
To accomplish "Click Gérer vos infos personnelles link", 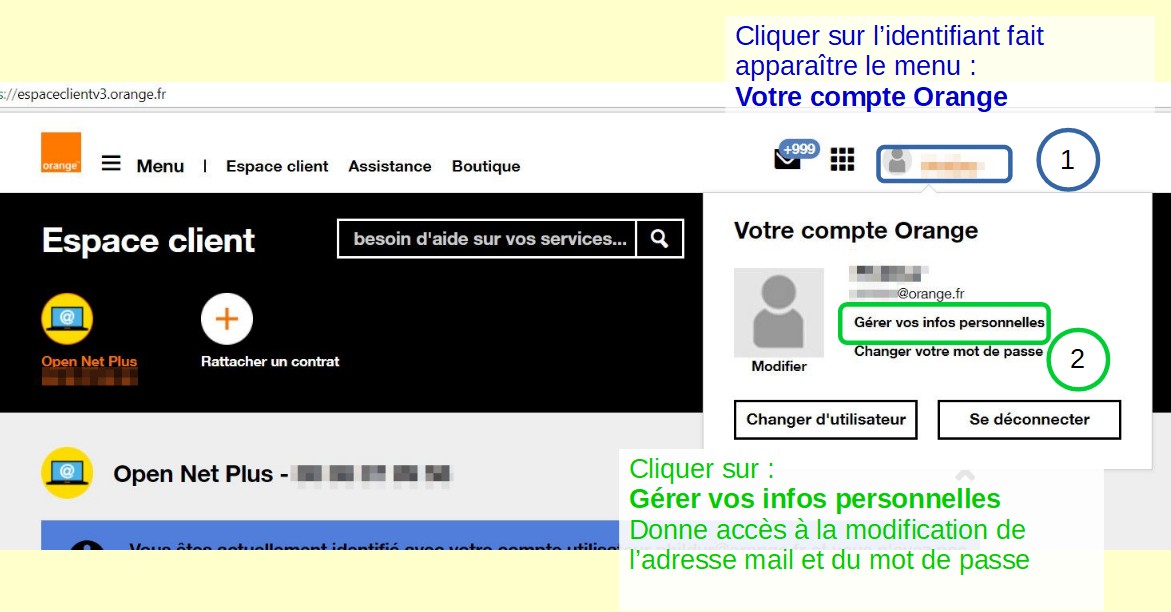I will (x=949, y=322).
